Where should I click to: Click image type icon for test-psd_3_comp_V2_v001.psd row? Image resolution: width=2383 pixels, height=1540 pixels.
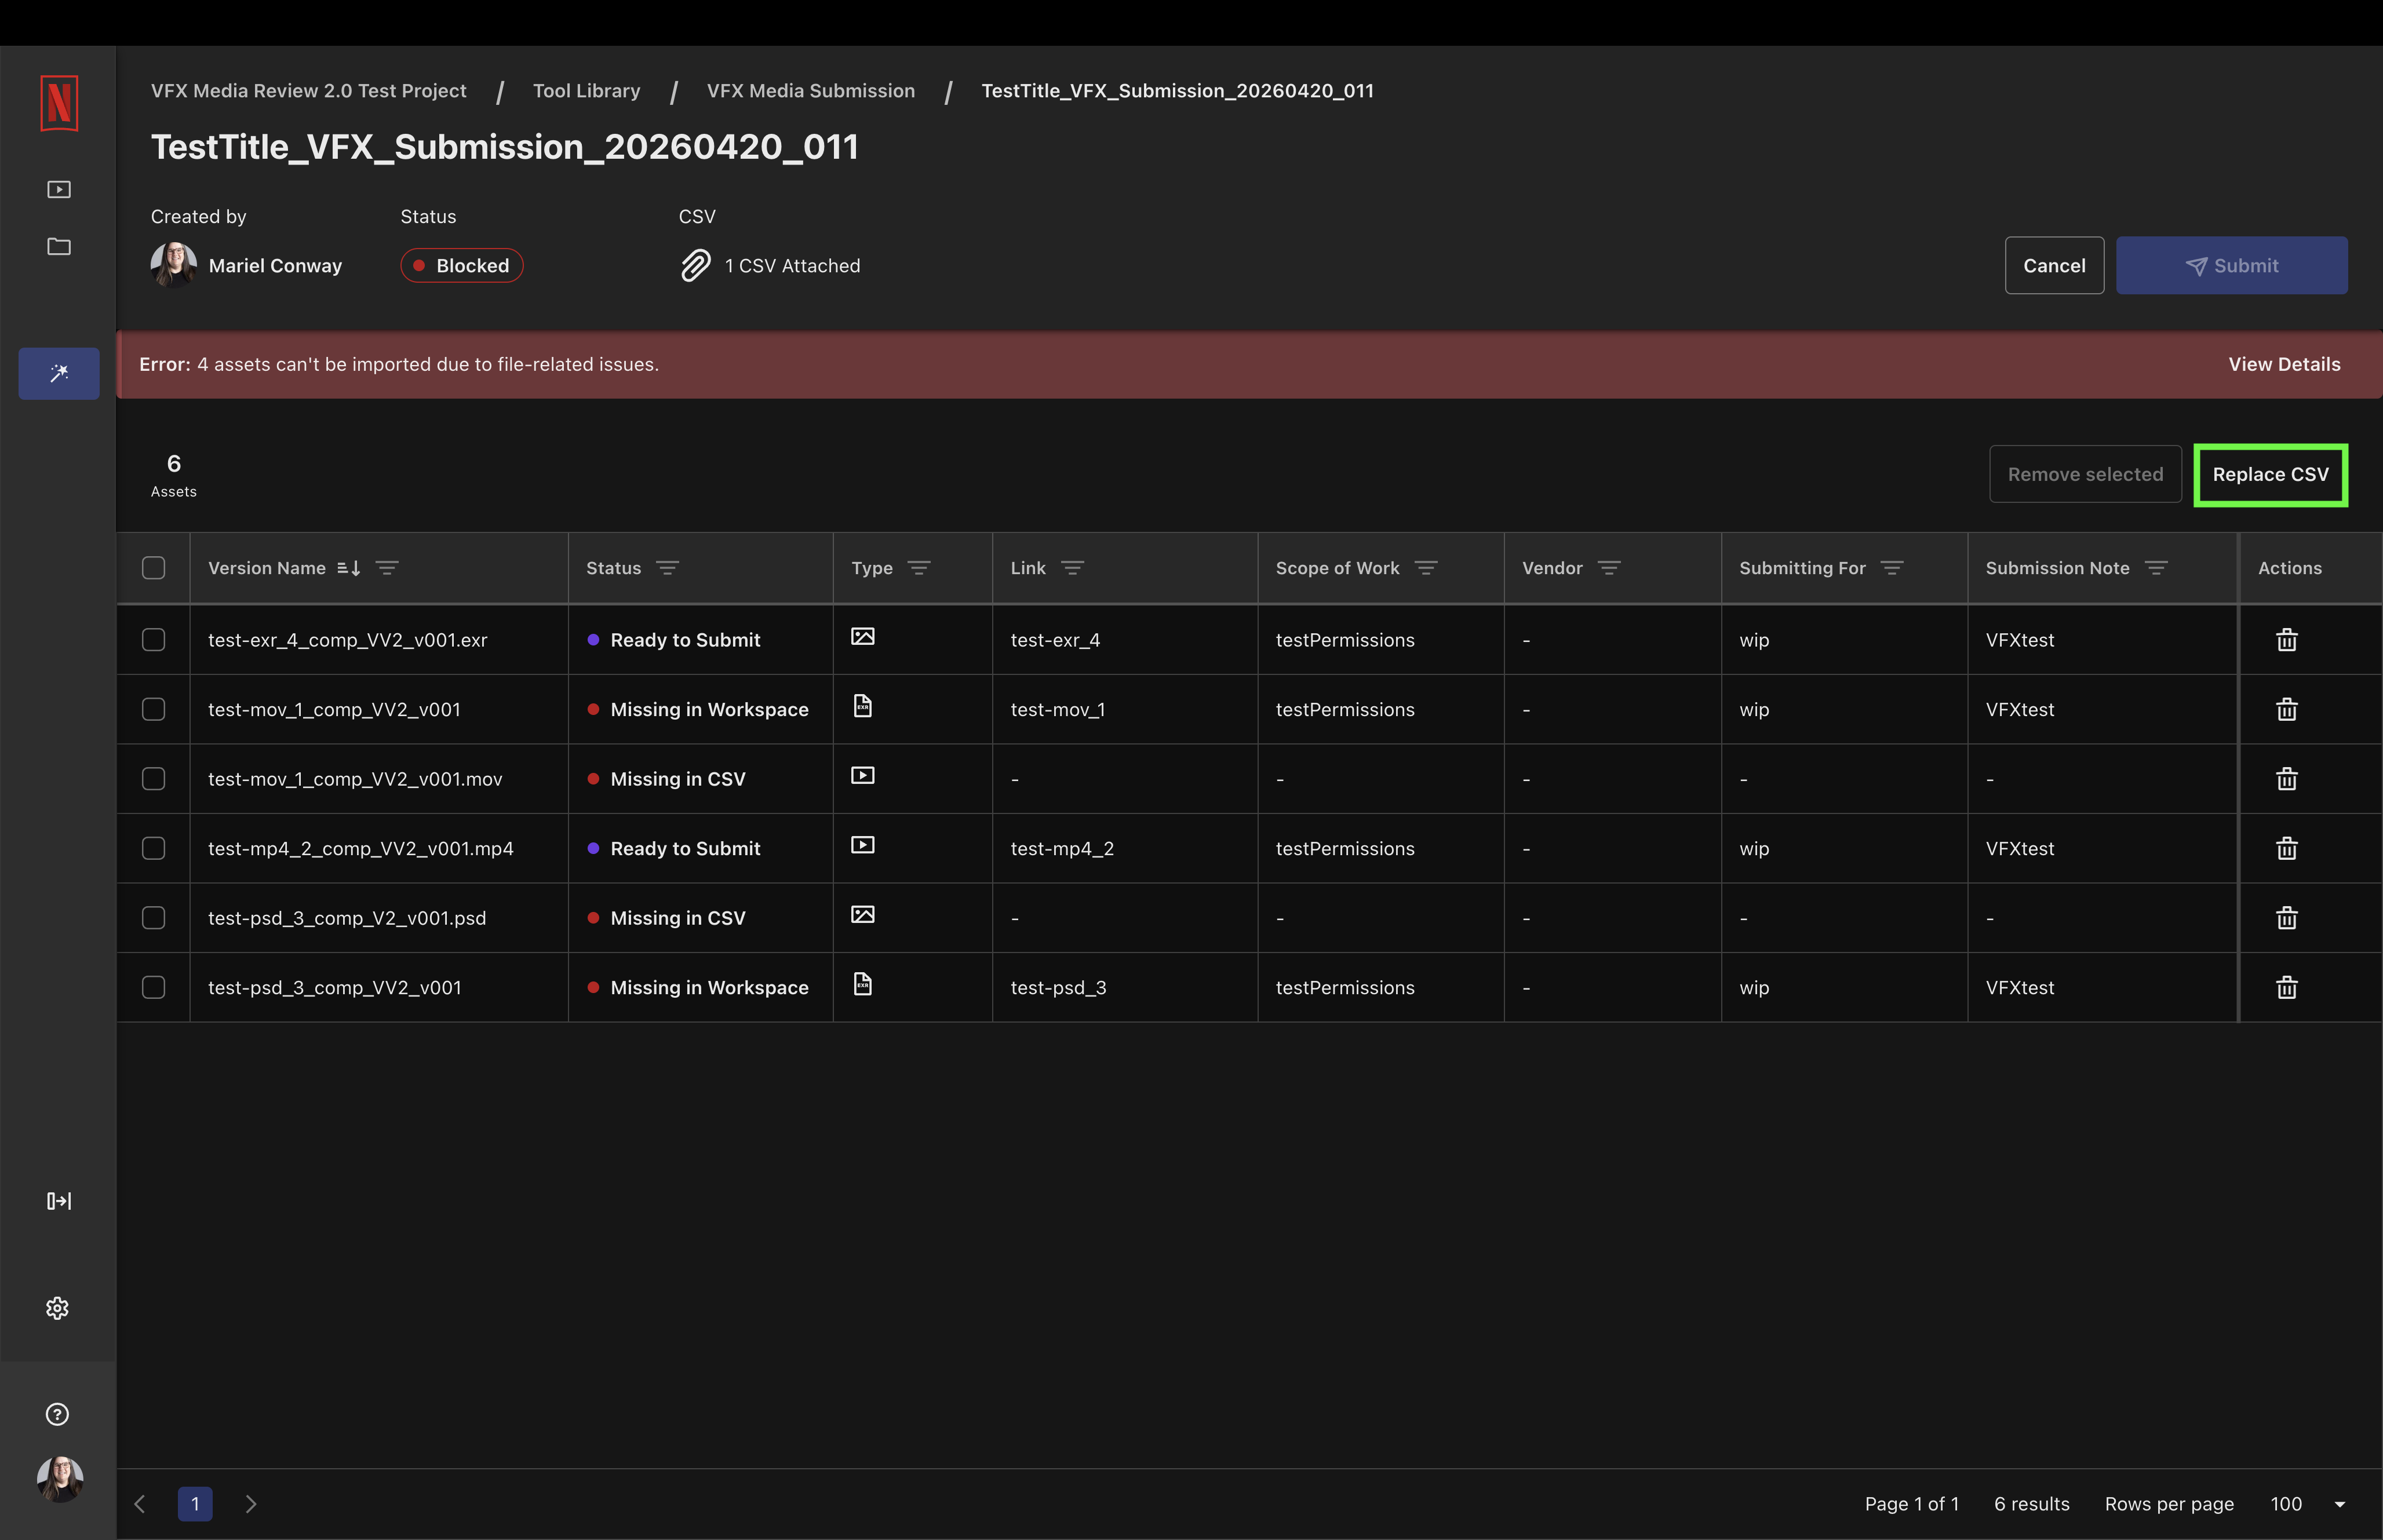tap(863, 915)
